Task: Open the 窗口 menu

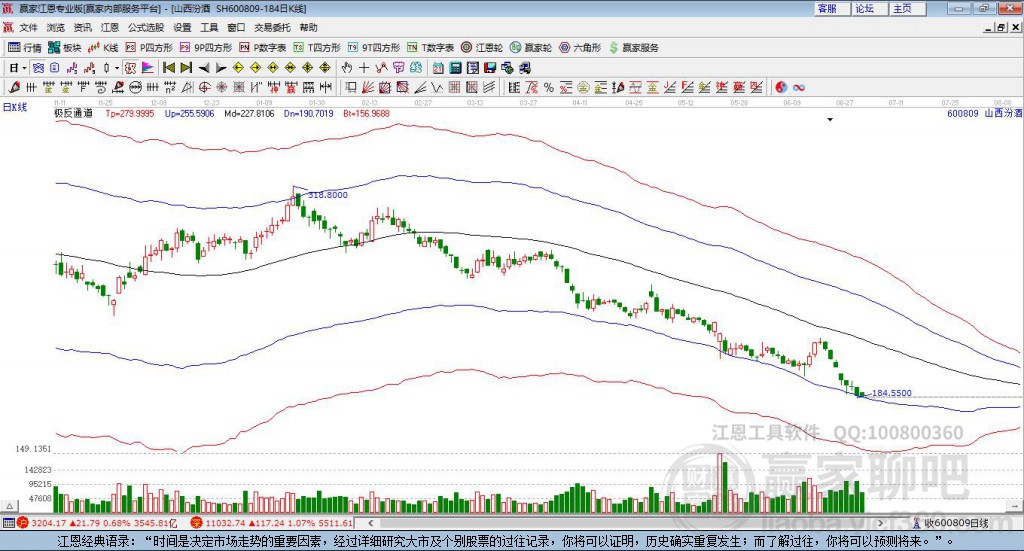Action: (236, 27)
